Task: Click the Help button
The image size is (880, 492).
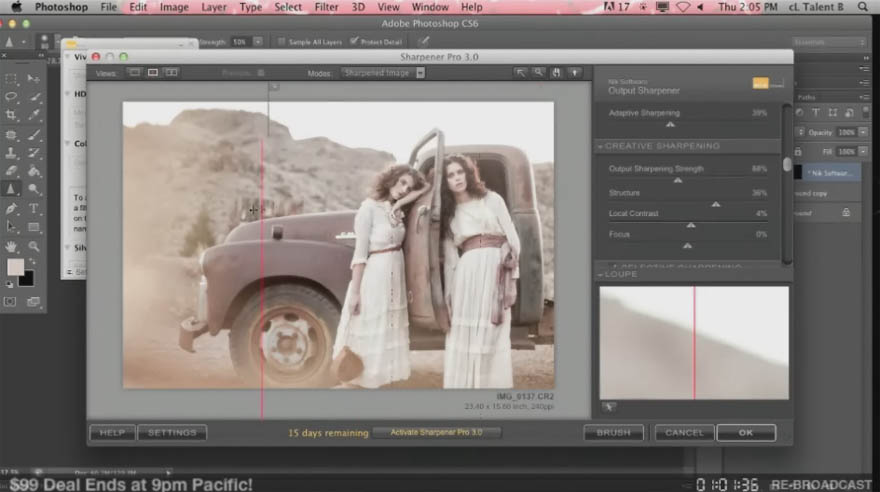Action: click(x=112, y=433)
